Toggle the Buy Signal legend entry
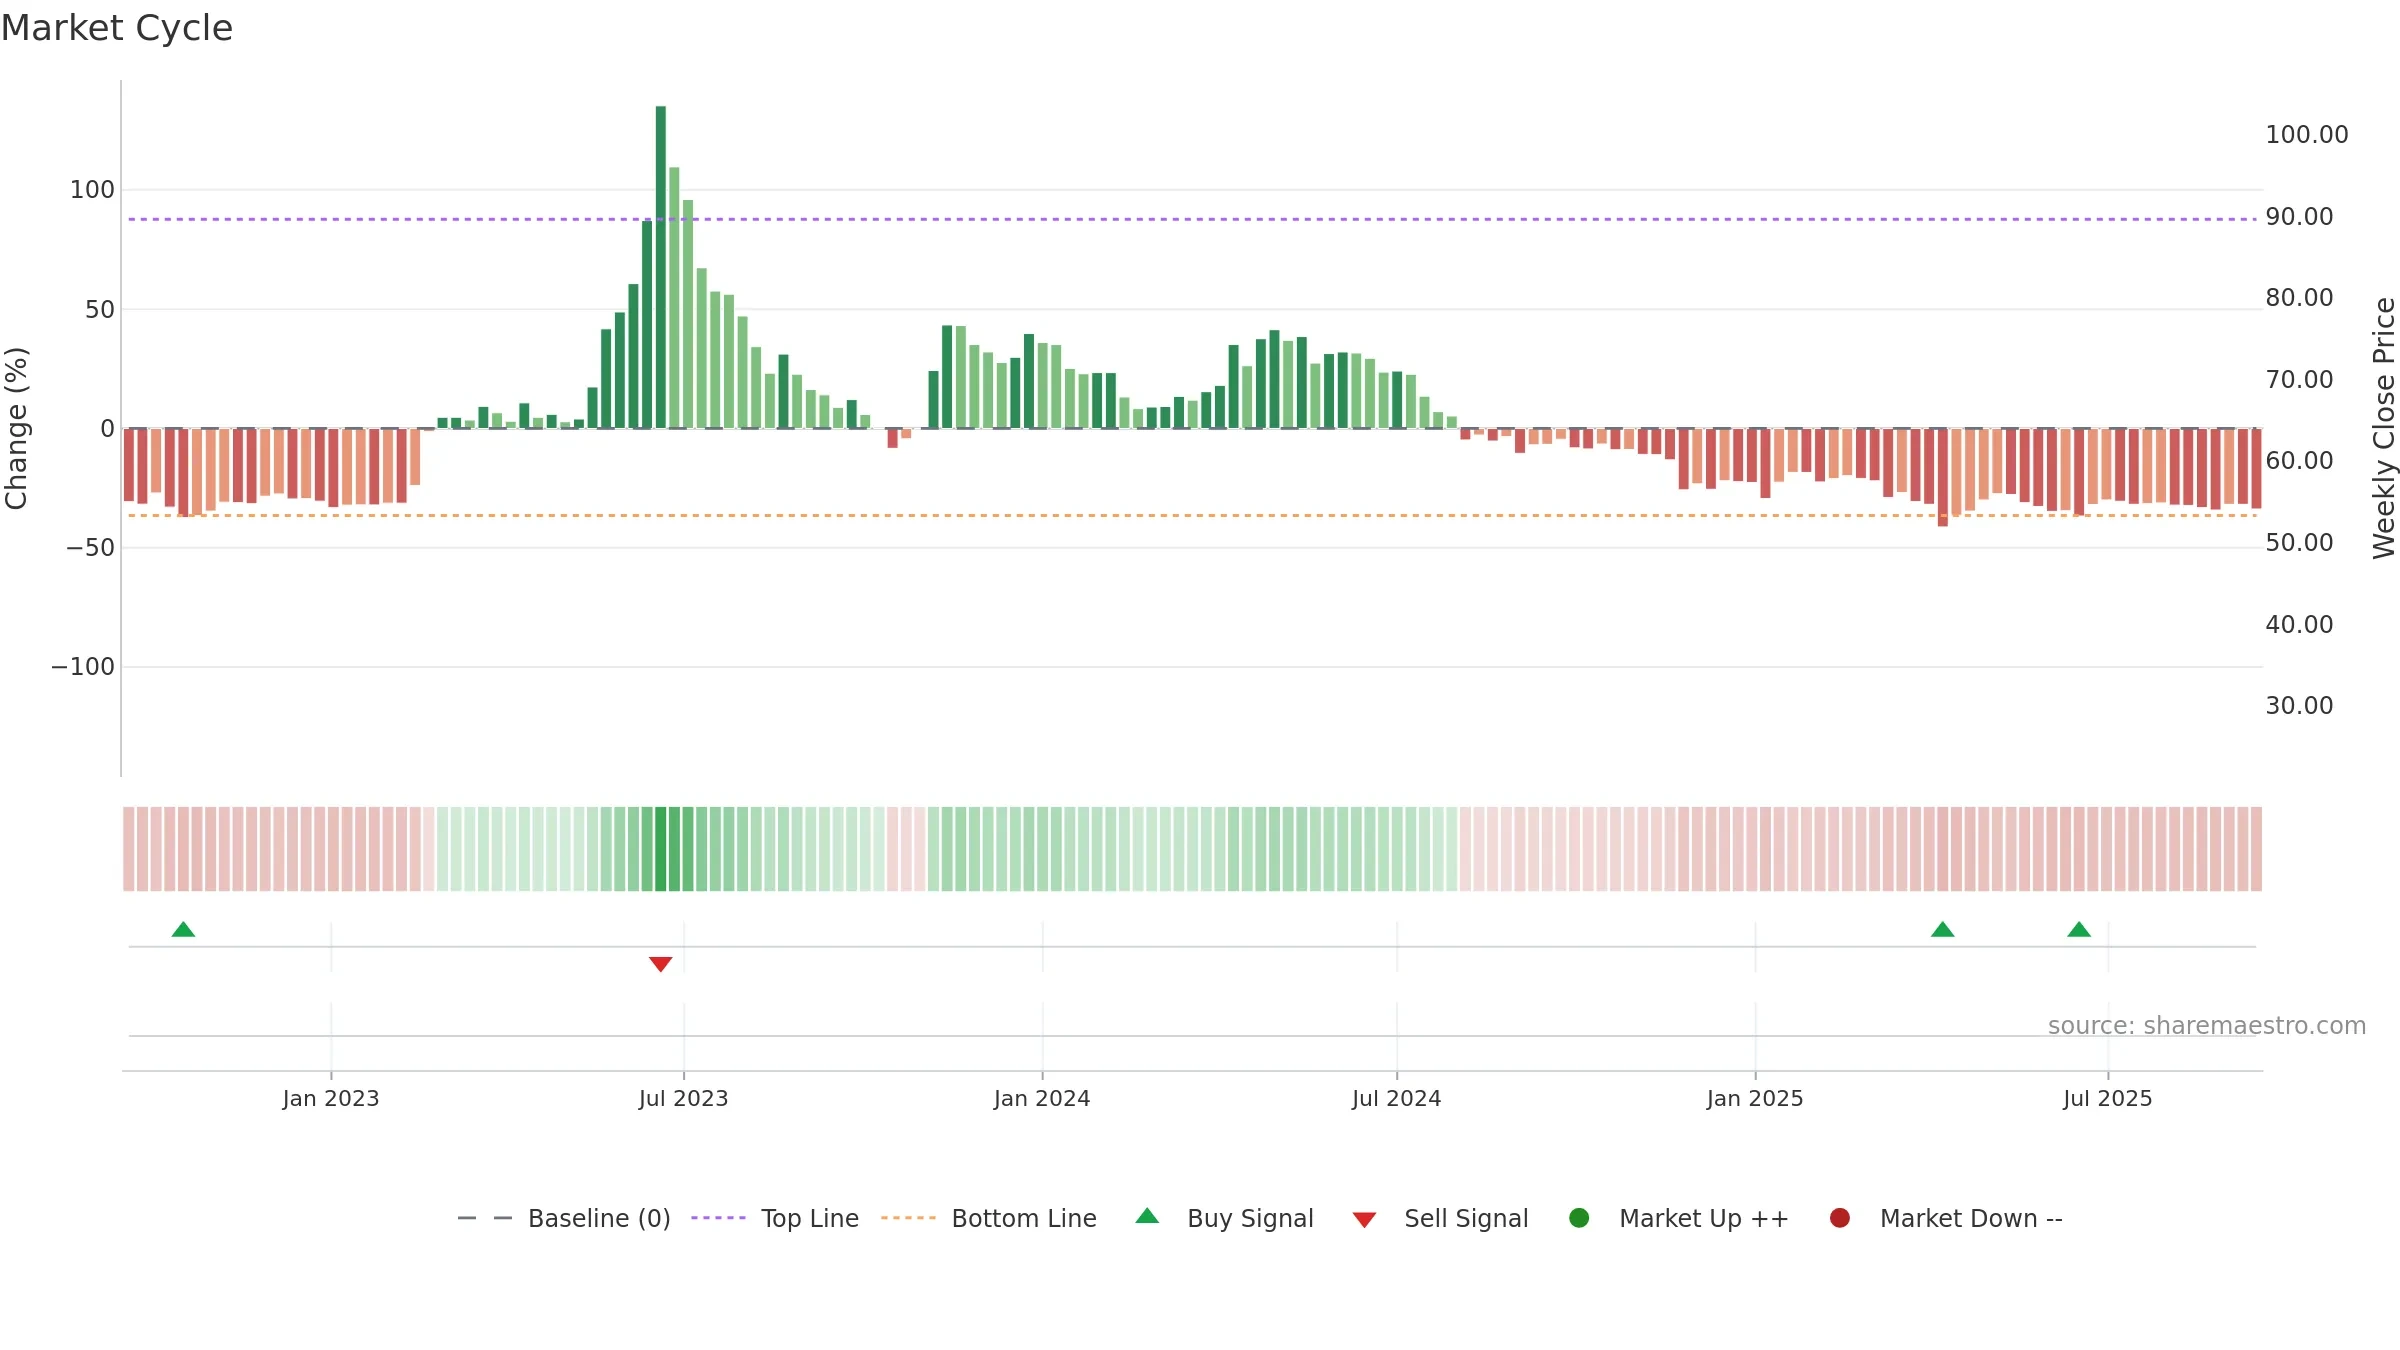Screen dimensions: 2400x1350 pyautogui.click(x=1225, y=1218)
